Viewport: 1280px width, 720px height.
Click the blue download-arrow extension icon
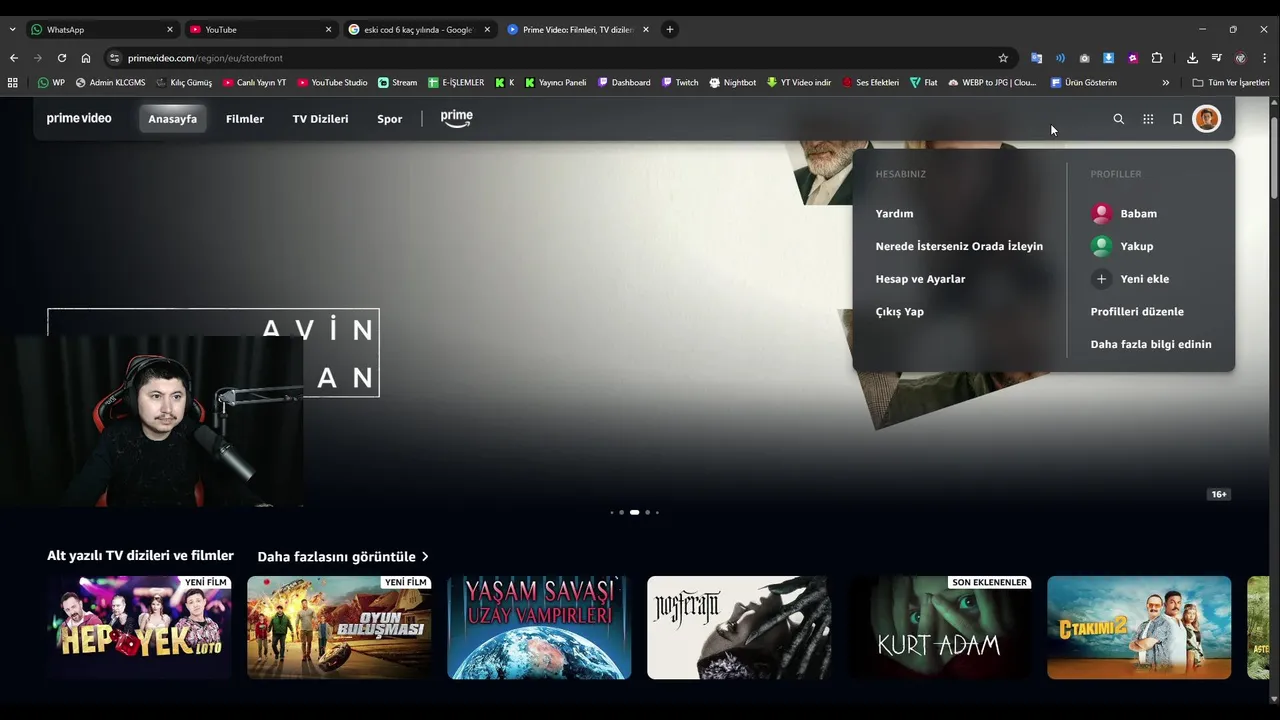tap(1108, 58)
